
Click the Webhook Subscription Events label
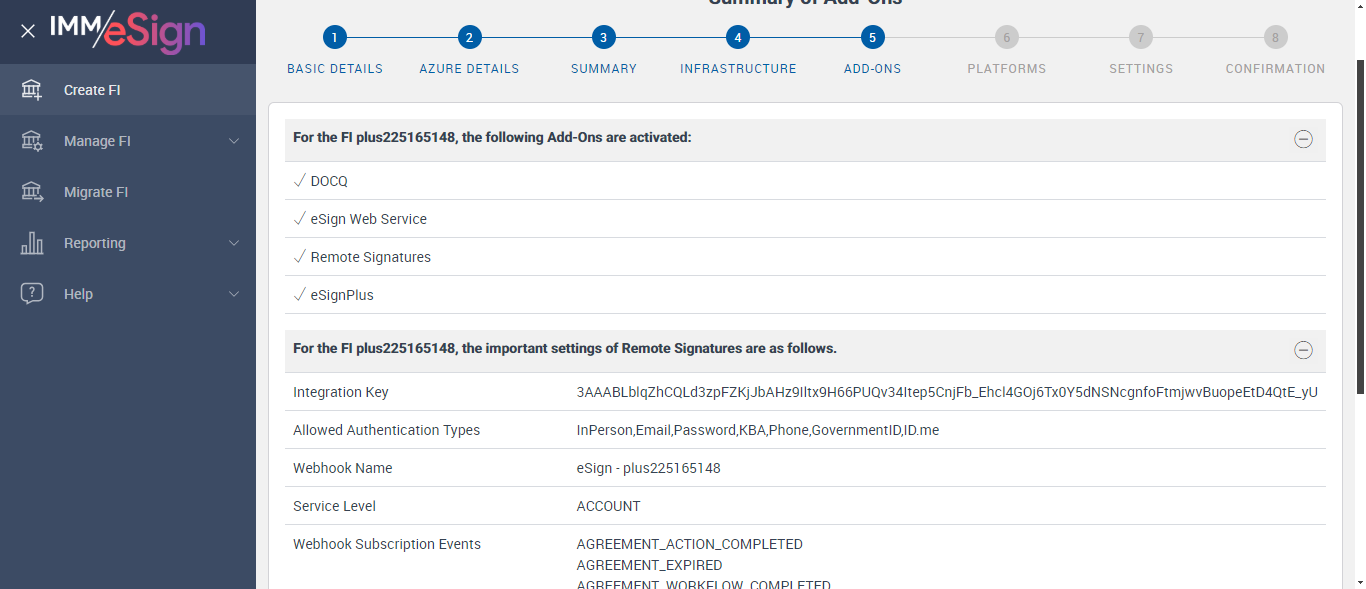click(x=387, y=544)
